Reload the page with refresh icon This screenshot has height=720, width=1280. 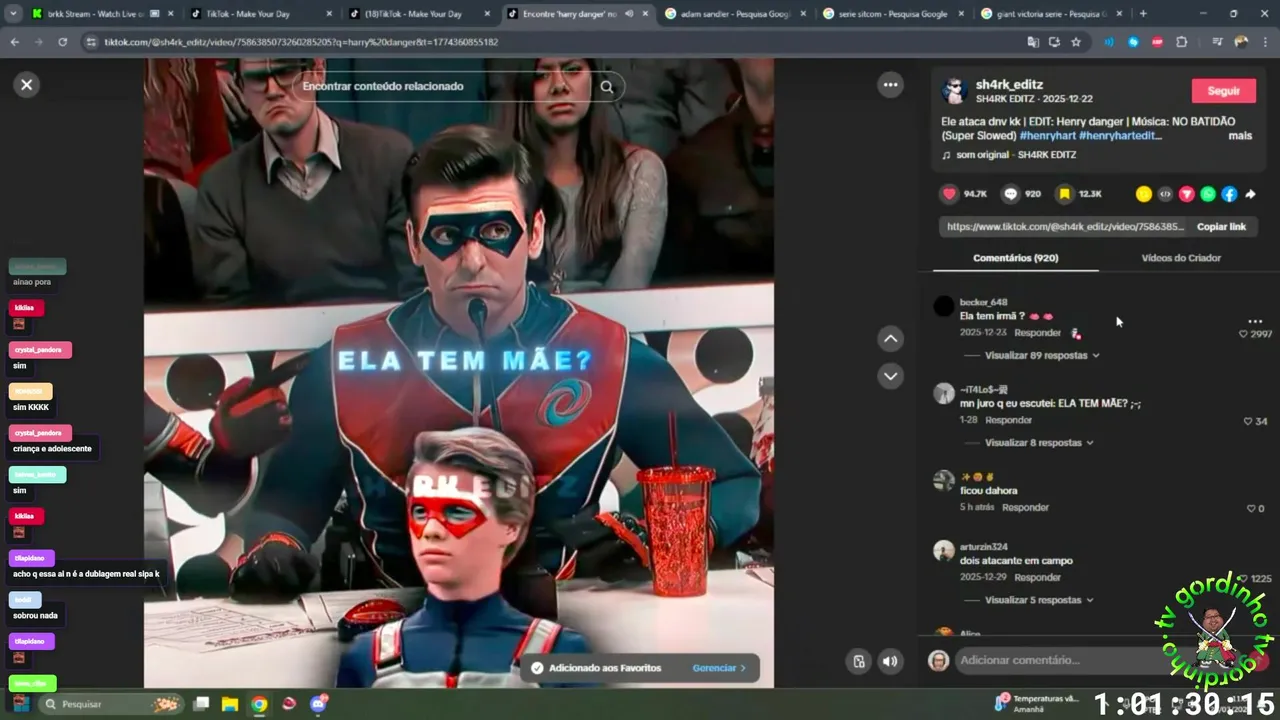click(62, 42)
